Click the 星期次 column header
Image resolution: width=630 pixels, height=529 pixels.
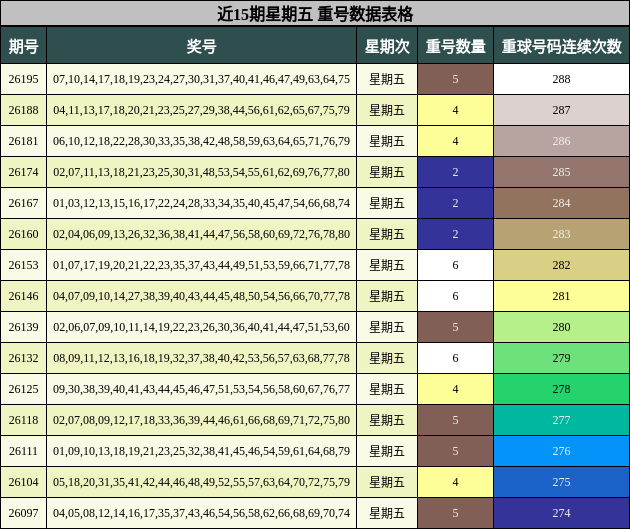387,46
